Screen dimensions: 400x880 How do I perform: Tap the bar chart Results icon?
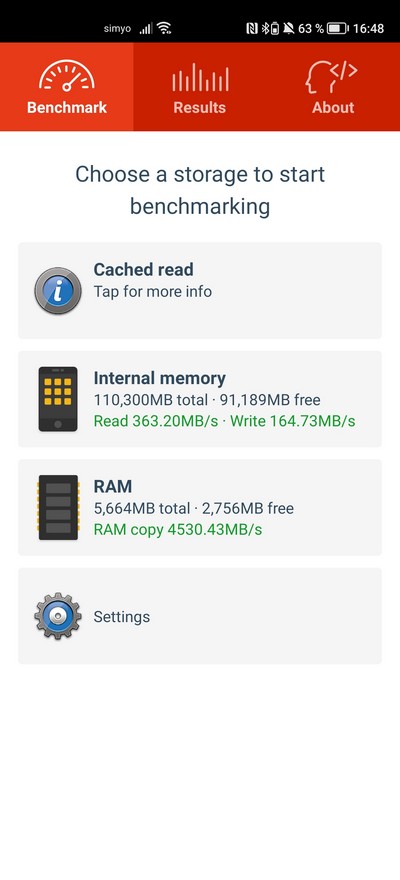pyautogui.click(x=200, y=77)
